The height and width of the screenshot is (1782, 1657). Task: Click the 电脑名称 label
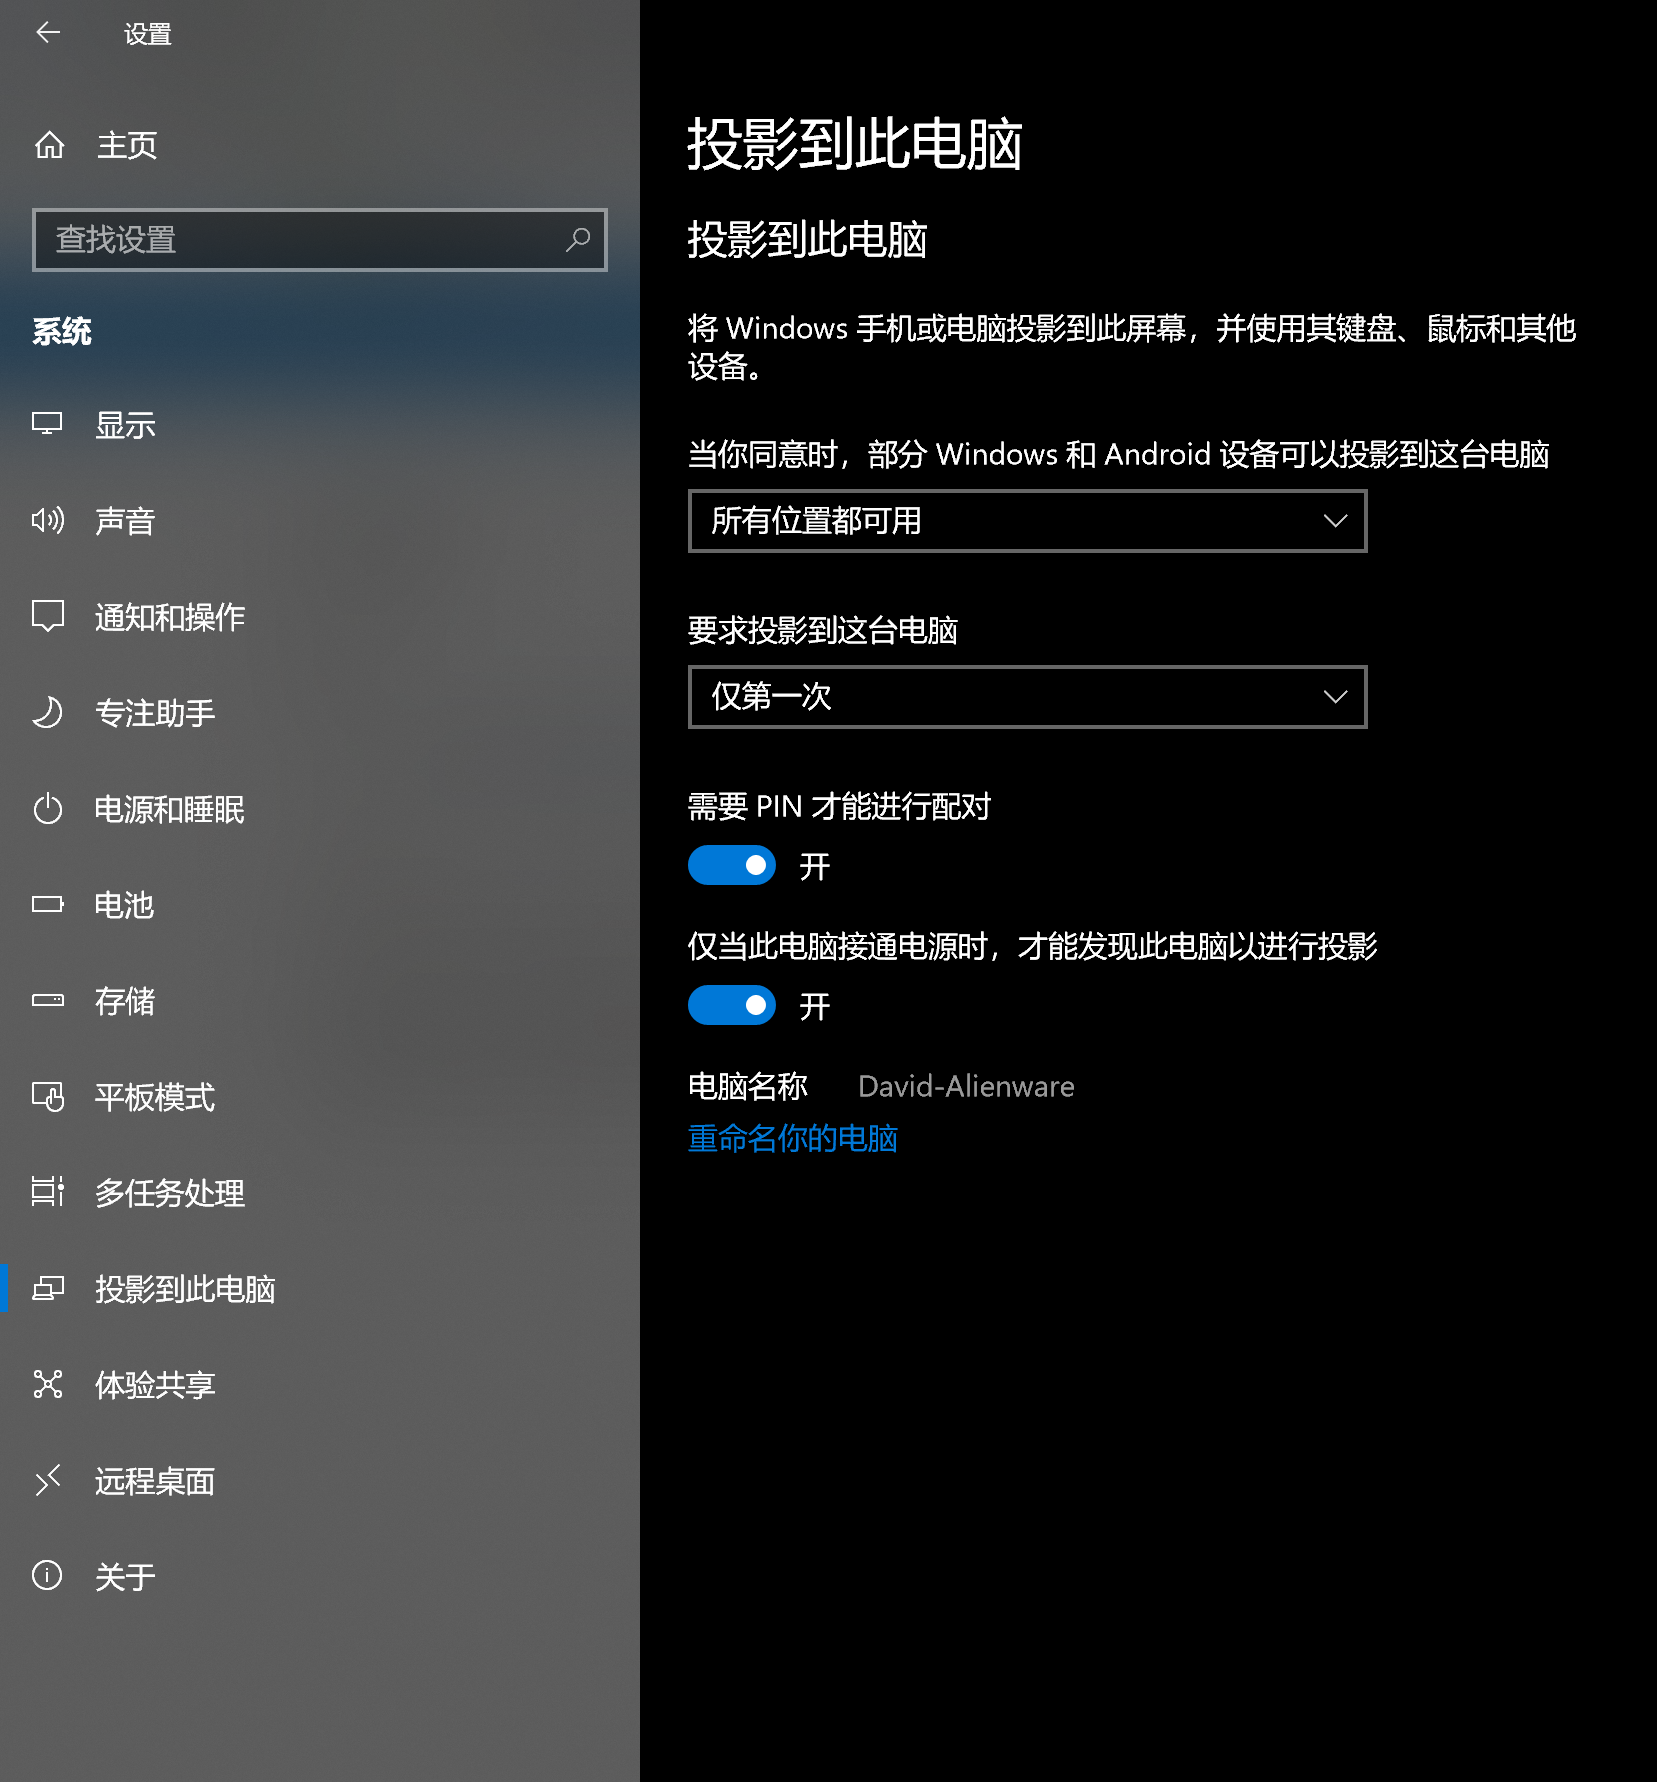(747, 1086)
